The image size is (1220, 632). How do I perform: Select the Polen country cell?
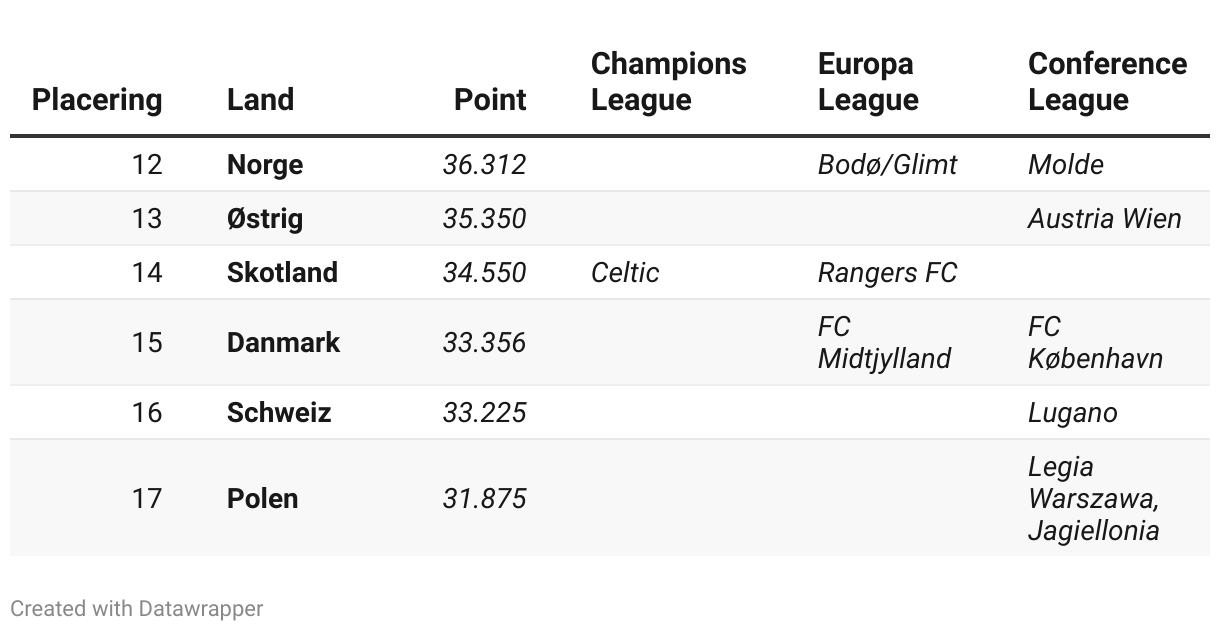[x=262, y=498]
